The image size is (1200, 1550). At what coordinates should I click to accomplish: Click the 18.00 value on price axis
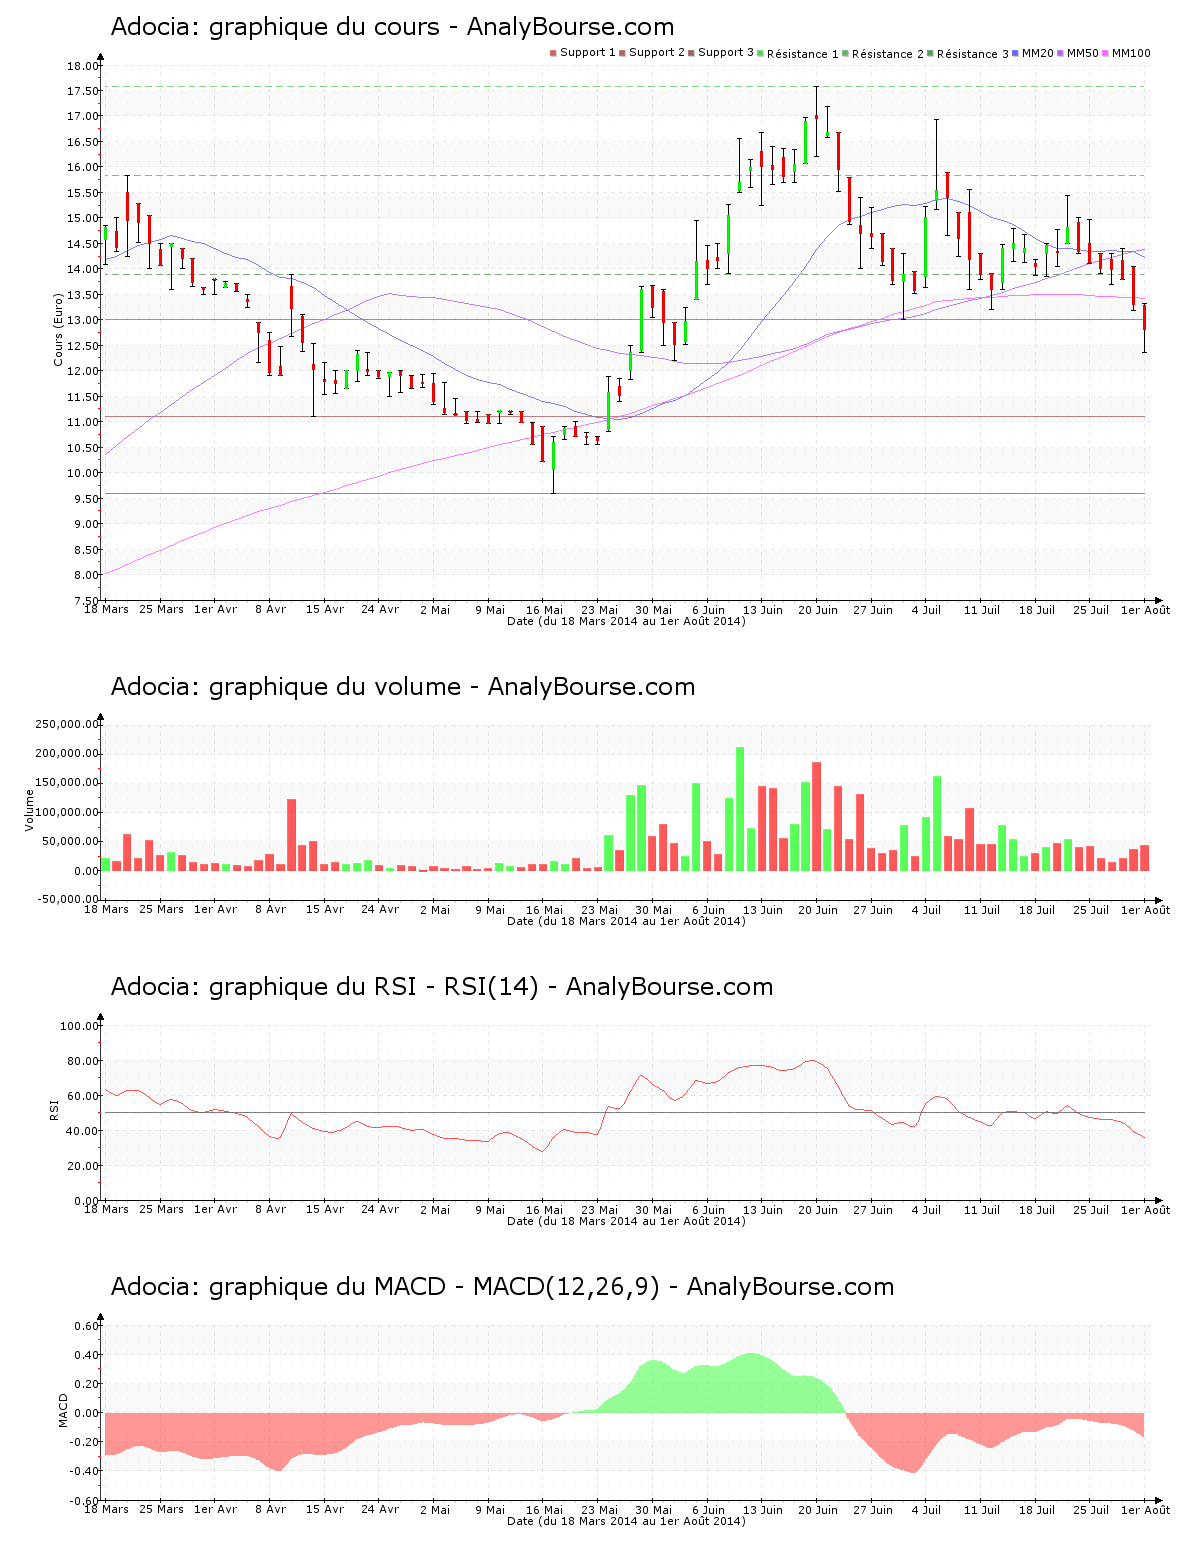pyautogui.click(x=83, y=66)
